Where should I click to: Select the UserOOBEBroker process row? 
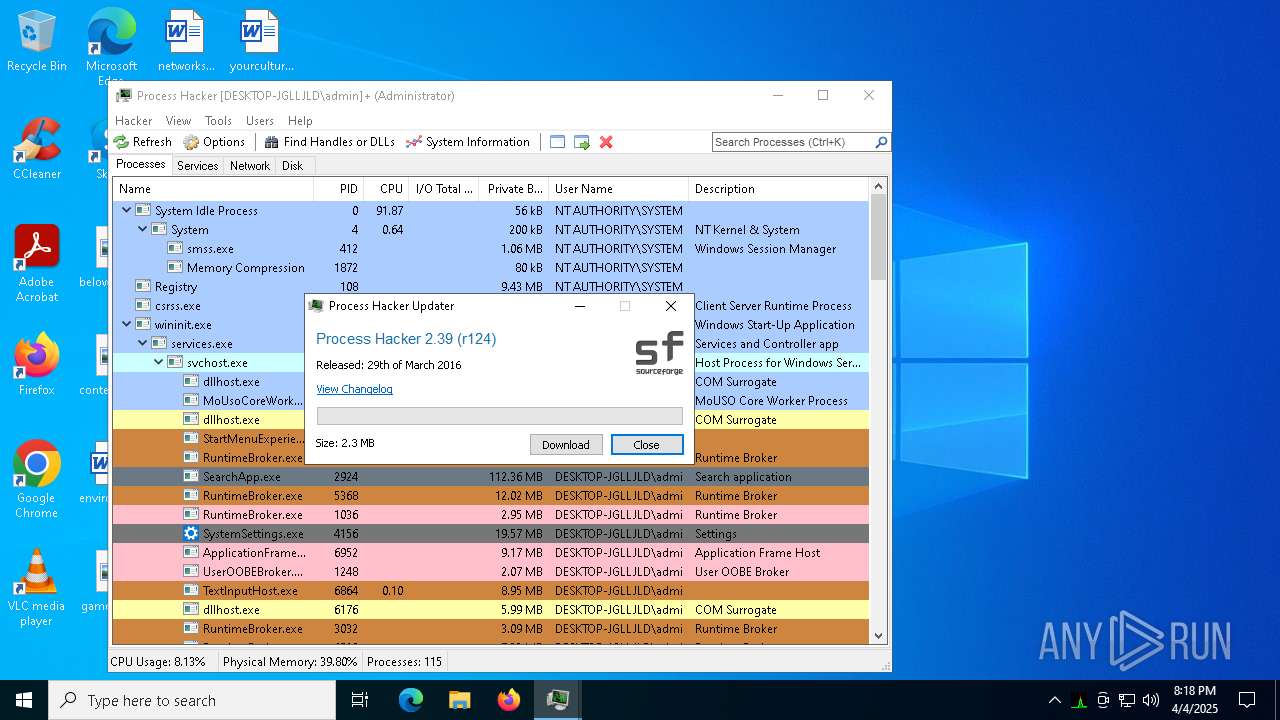pos(490,571)
